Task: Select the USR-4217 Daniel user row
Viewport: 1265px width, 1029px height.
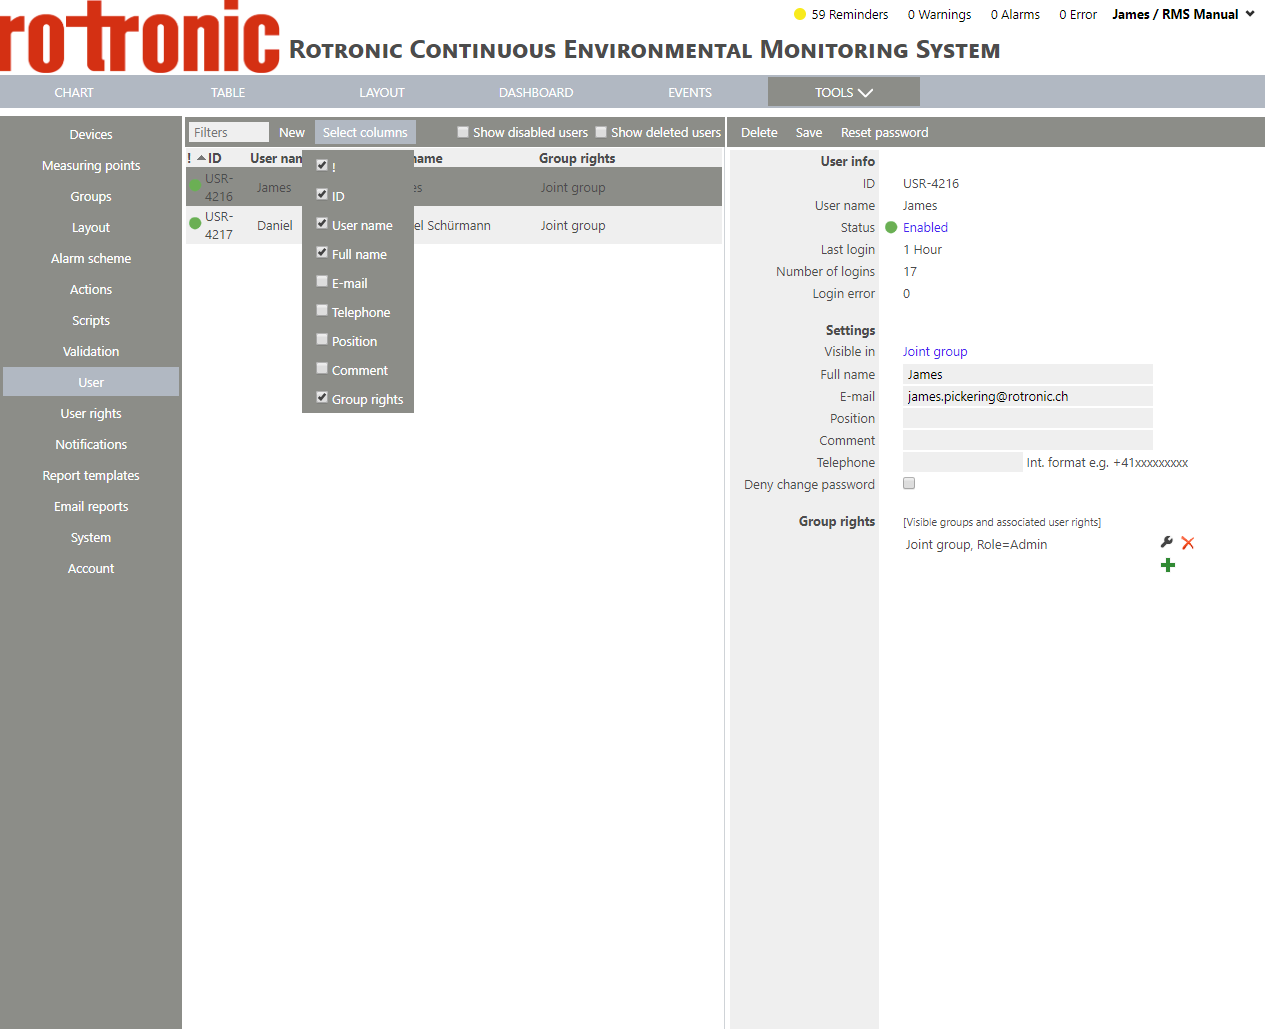Action: [x=454, y=225]
